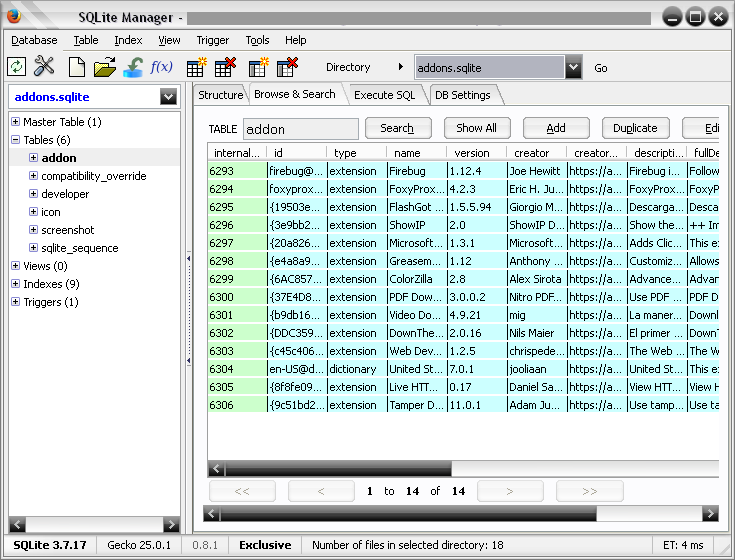Expand the developer table node

click(x=33, y=194)
